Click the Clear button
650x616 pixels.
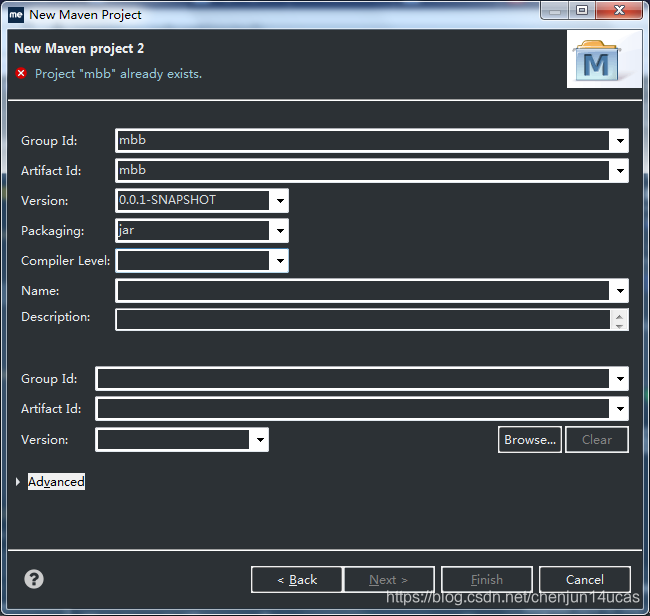pyautogui.click(x=597, y=439)
